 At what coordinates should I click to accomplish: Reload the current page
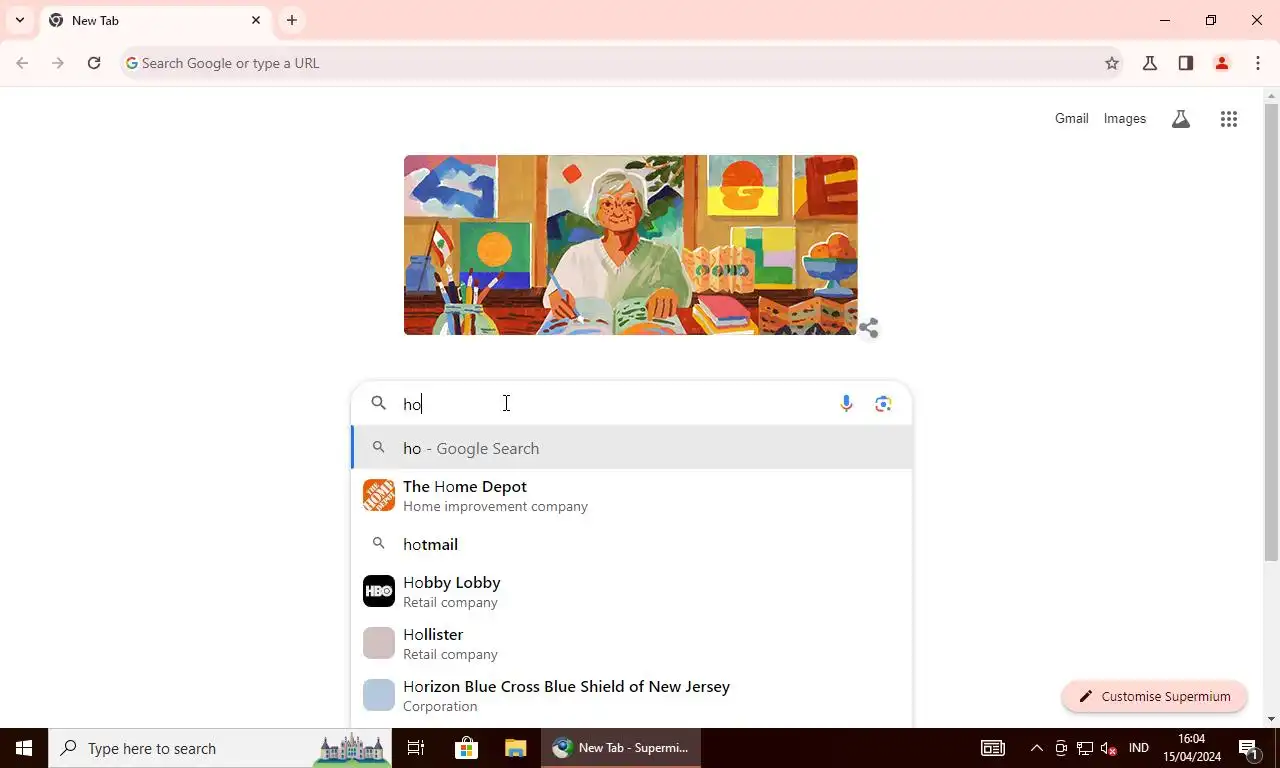point(94,63)
